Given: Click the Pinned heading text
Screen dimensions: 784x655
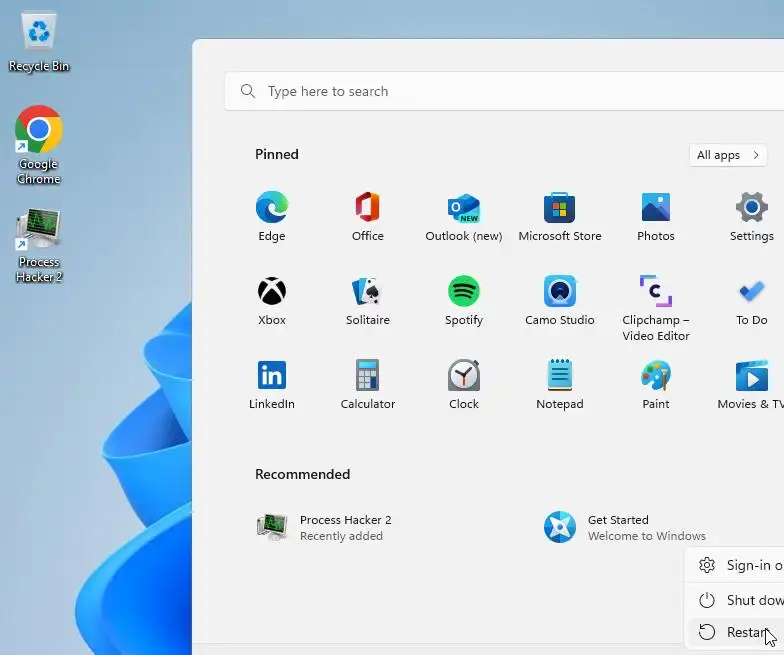Looking at the screenshot, I should click(x=276, y=154).
